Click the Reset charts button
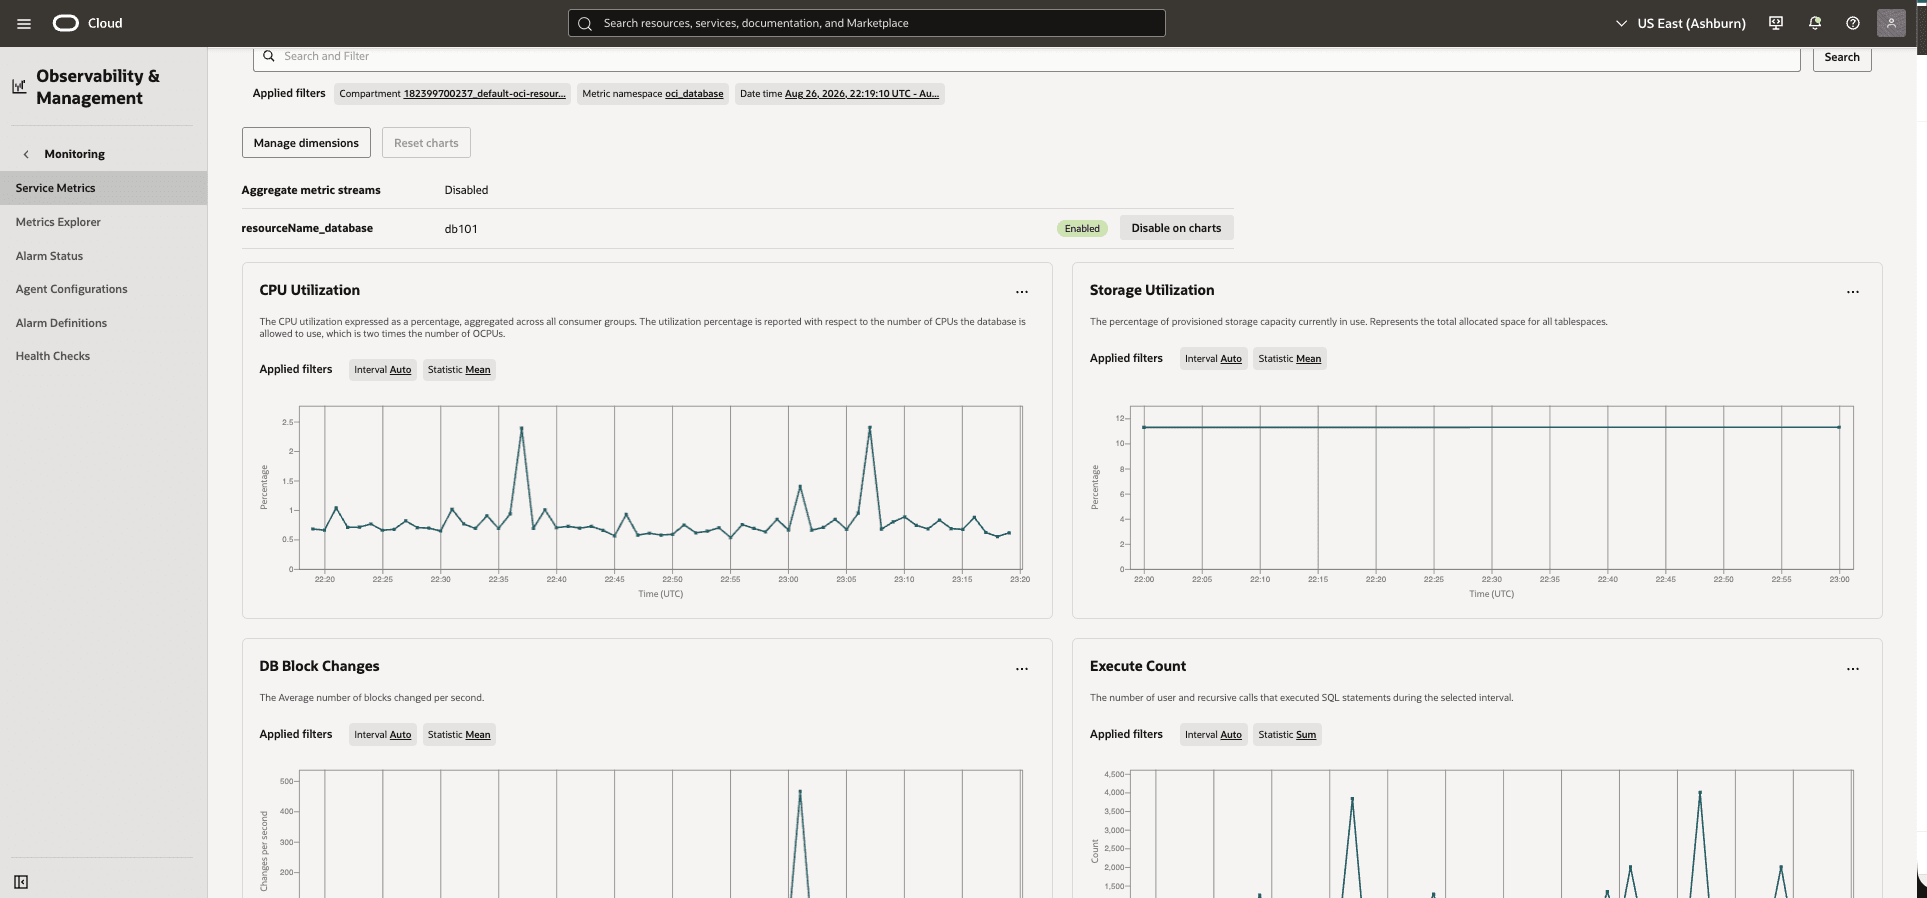This screenshot has width=1927, height=898. pyautogui.click(x=426, y=143)
